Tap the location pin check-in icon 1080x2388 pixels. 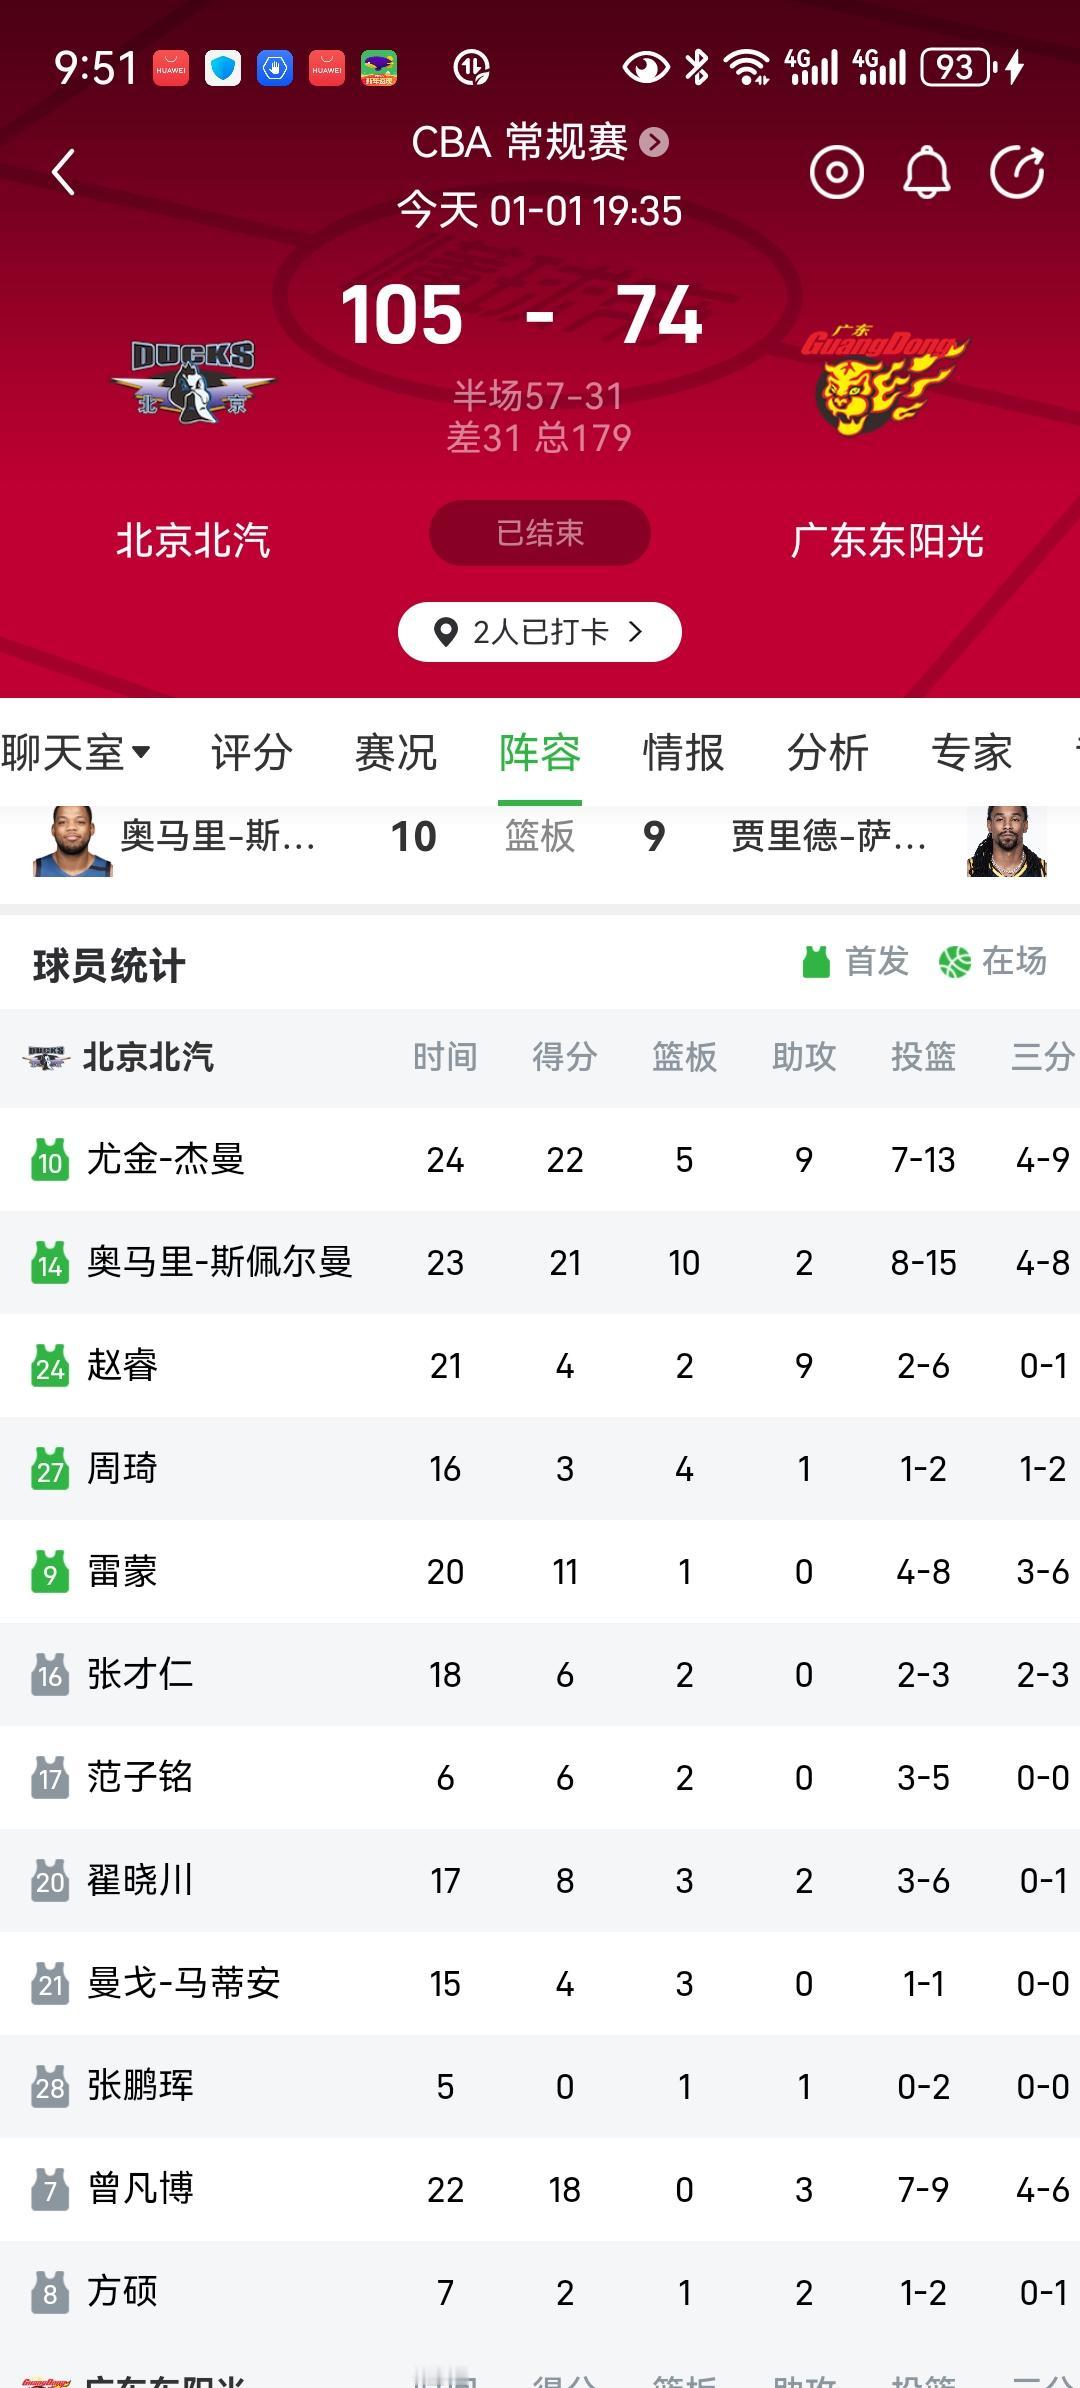point(445,632)
